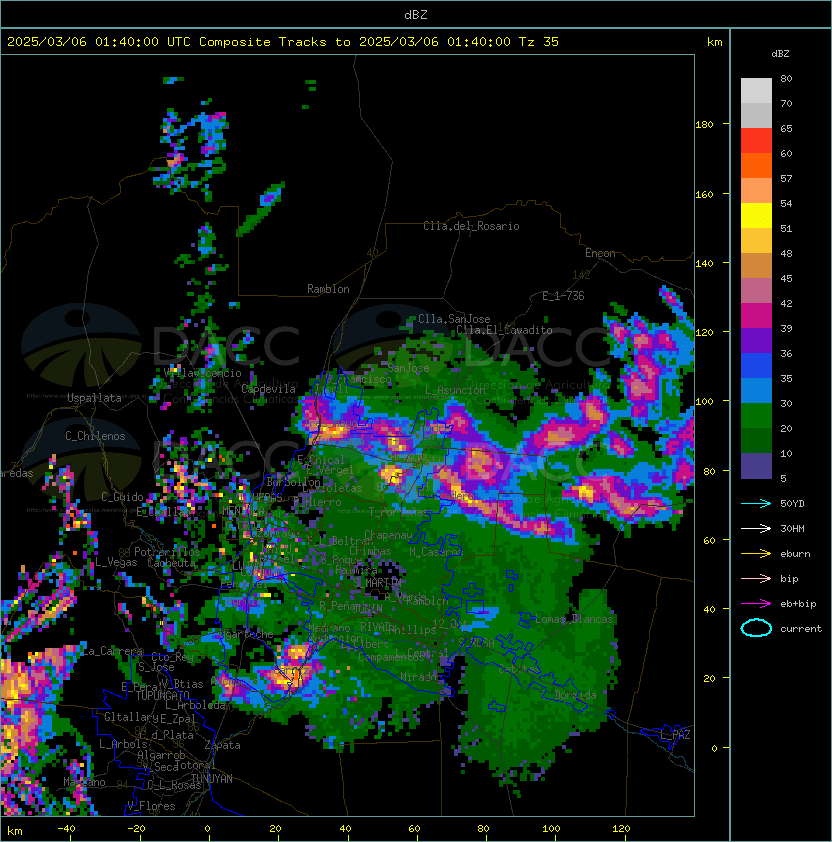Click the gray 70 dBZ color swatch
Viewport: 832px width, 842px height.
pyautogui.click(x=756, y=115)
